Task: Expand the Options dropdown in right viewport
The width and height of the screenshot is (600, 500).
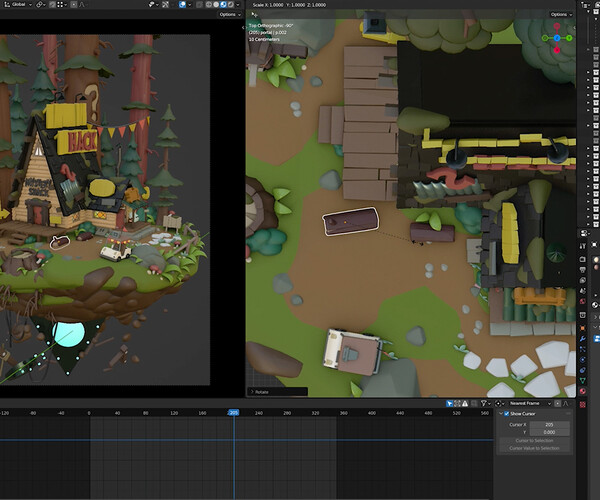Action: 562,15
